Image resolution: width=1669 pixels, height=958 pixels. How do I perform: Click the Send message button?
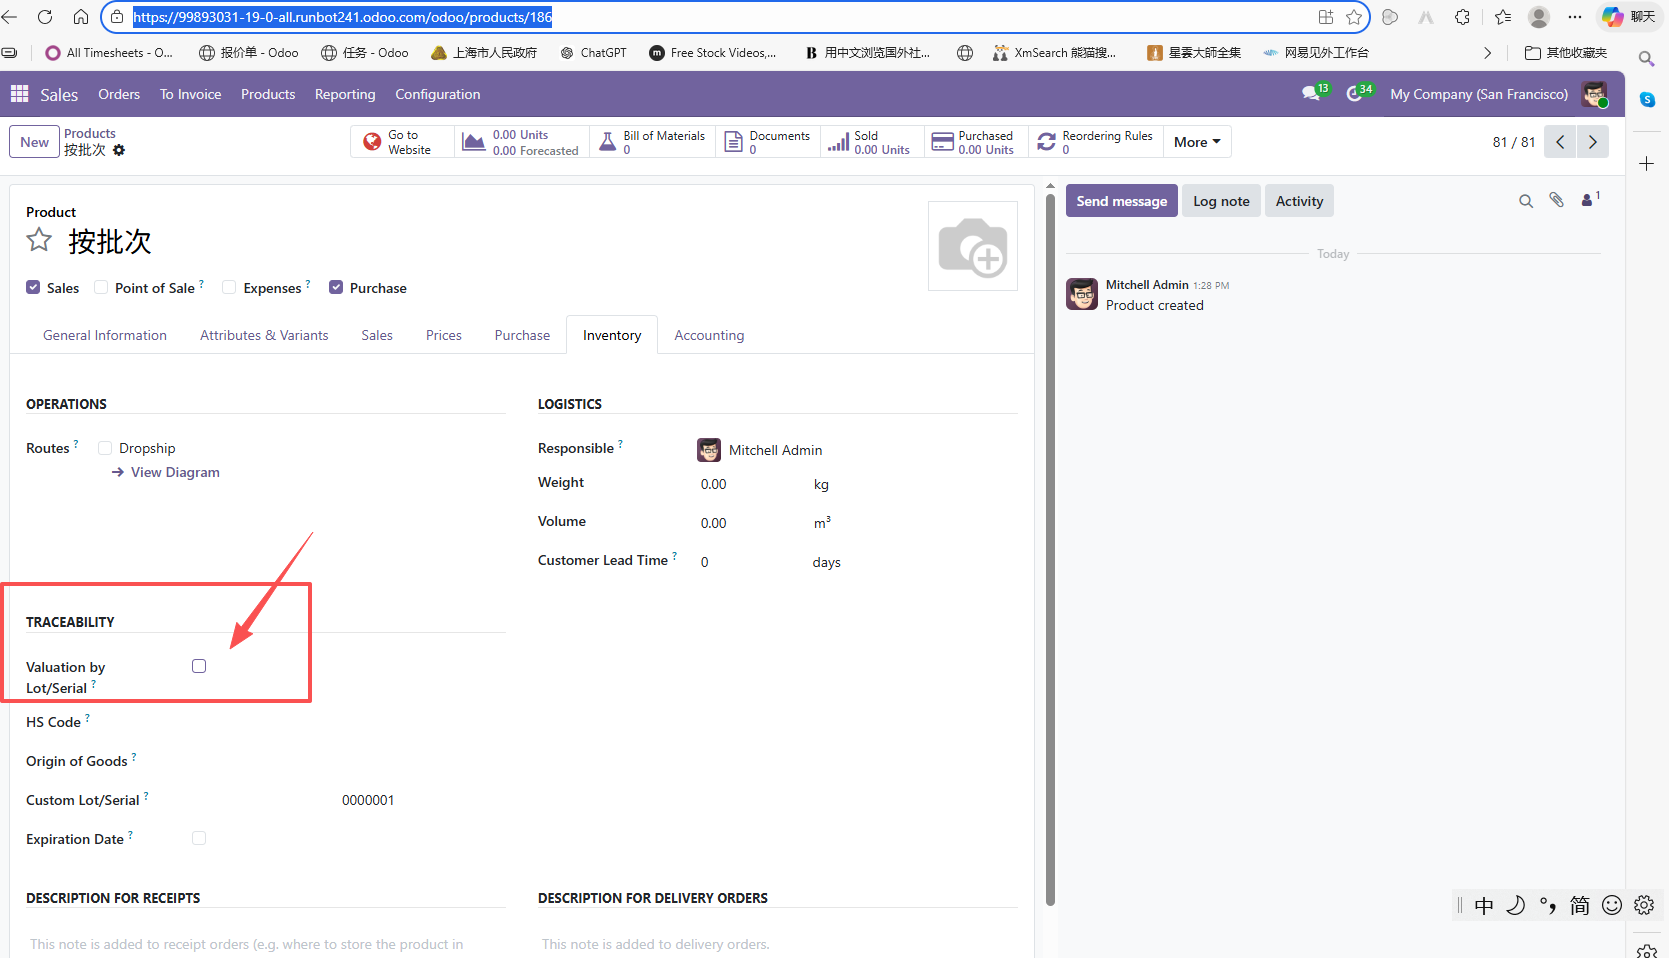1121,201
